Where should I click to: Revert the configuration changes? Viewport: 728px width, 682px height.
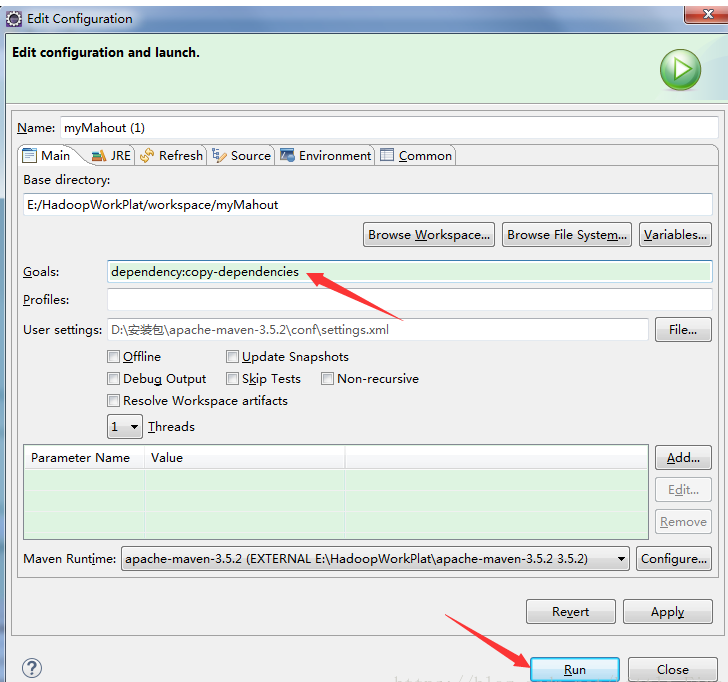tap(571, 612)
